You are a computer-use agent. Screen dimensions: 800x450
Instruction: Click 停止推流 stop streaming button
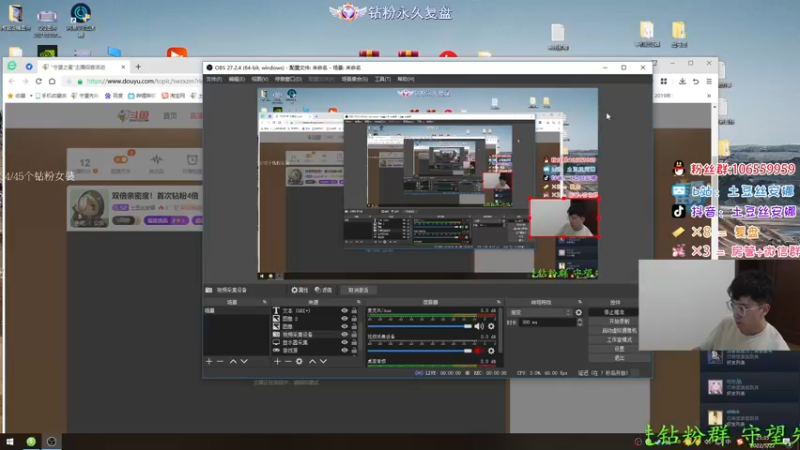click(x=614, y=312)
